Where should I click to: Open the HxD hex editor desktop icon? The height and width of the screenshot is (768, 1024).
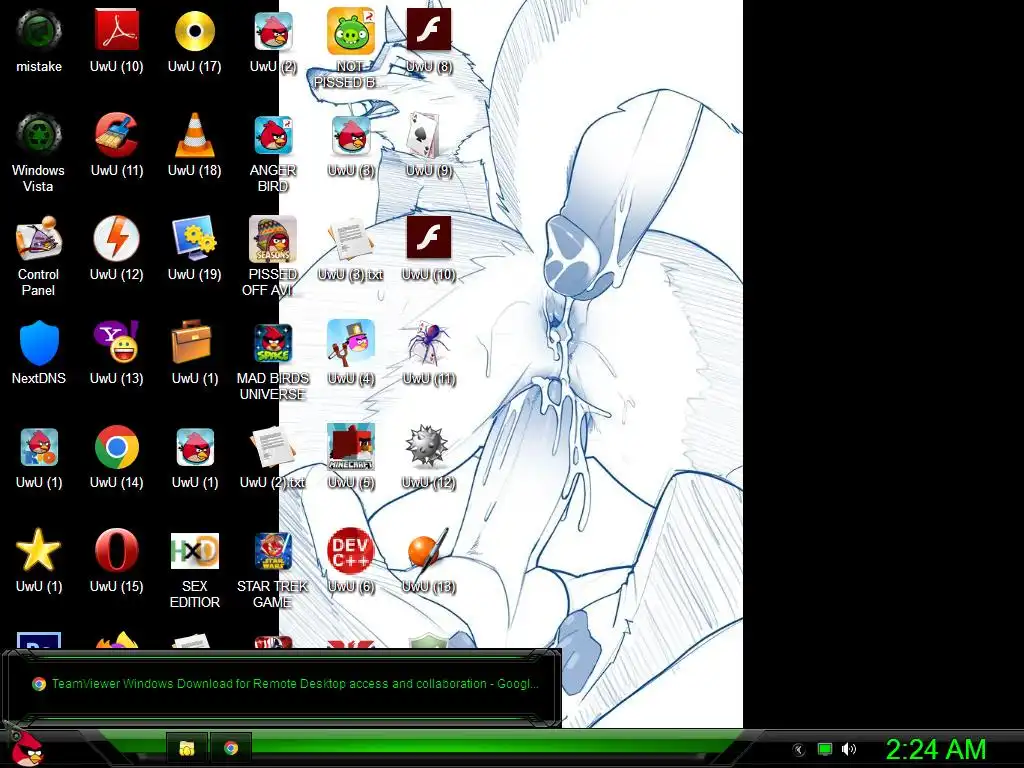pos(195,568)
